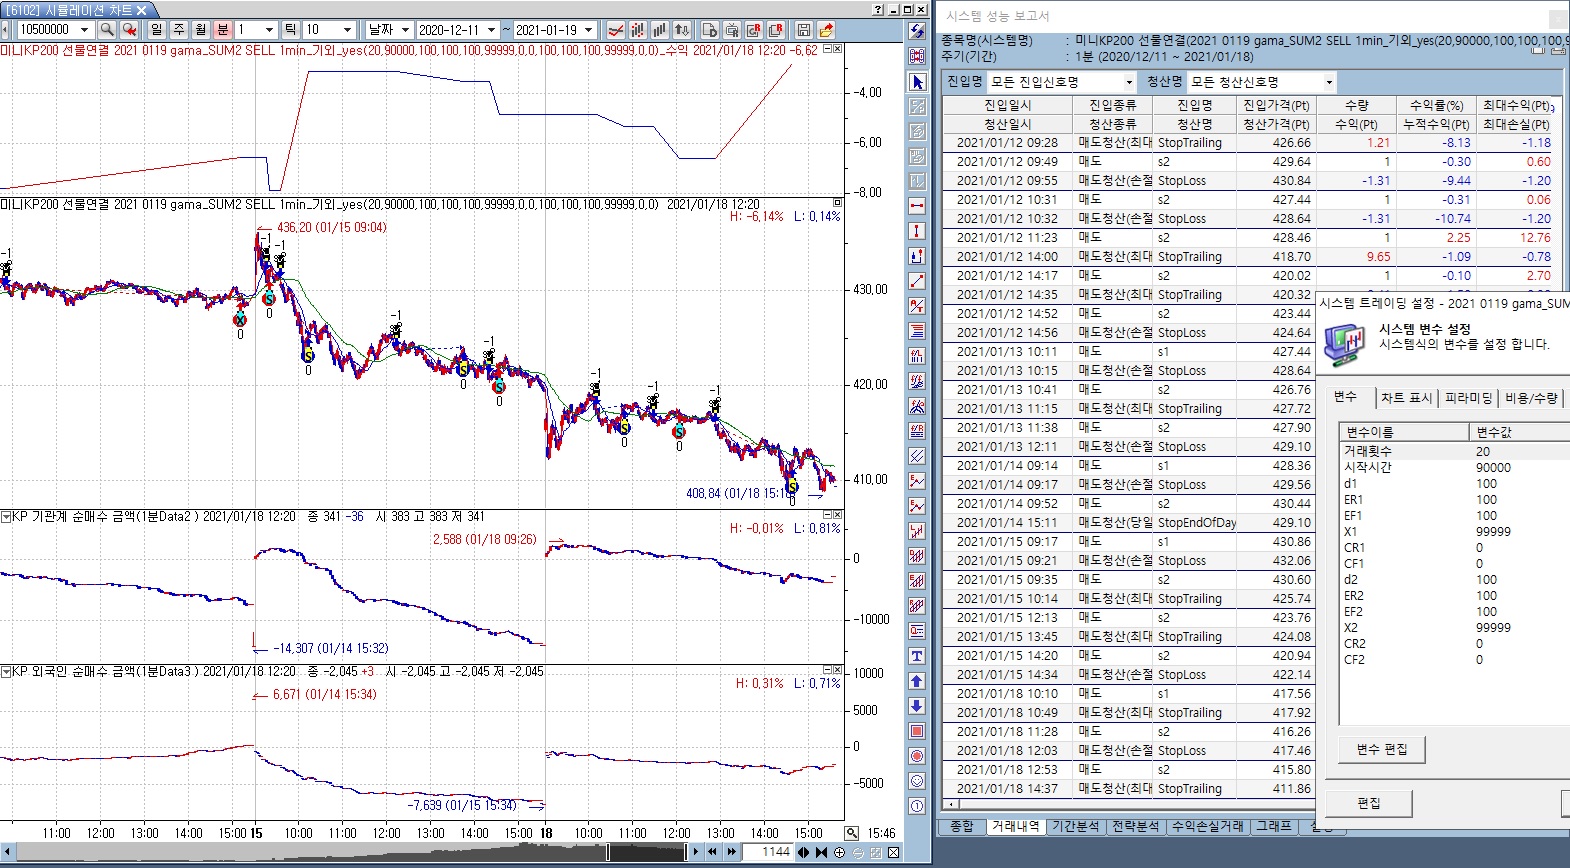Screen dimensions: 1570x868
Task: Switch to the 기간분석 tab
Action: click(x=1075, y=826)
